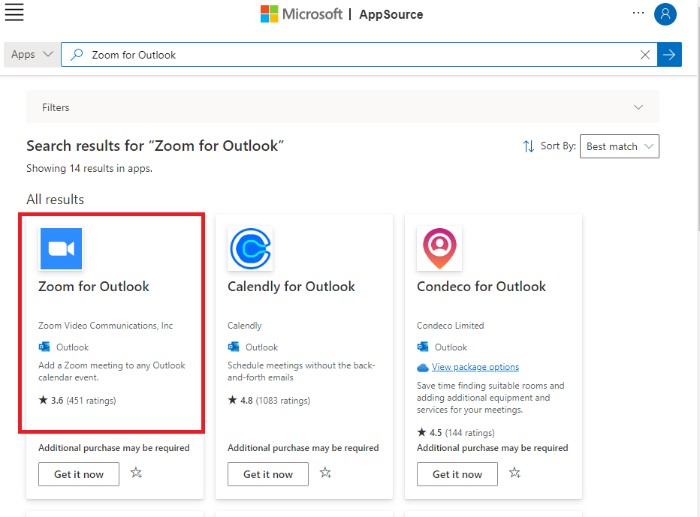Click the sort order arrows icon
Screen dimensions: 700x517
529,146
